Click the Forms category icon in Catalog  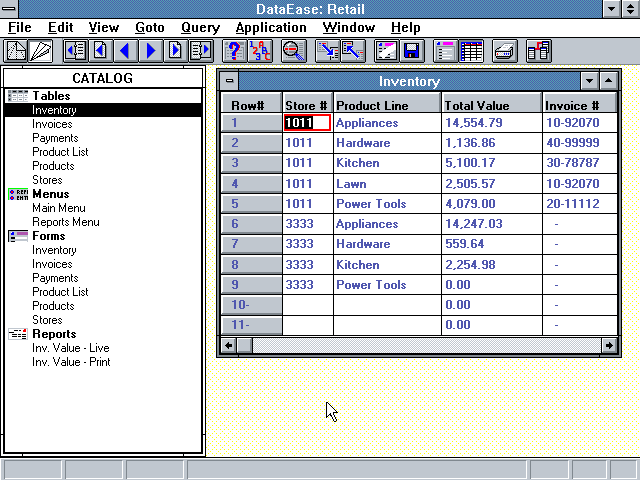18,236
